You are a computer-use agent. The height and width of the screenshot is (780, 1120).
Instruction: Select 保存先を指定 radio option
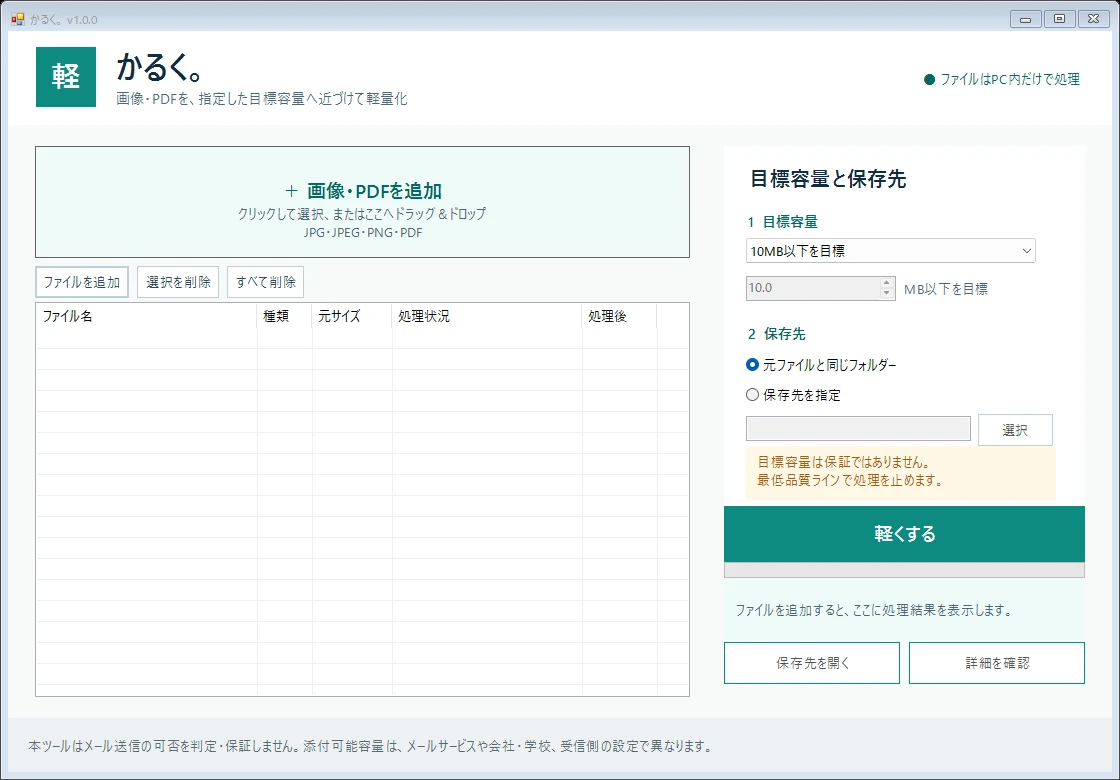tap(793, 395)
